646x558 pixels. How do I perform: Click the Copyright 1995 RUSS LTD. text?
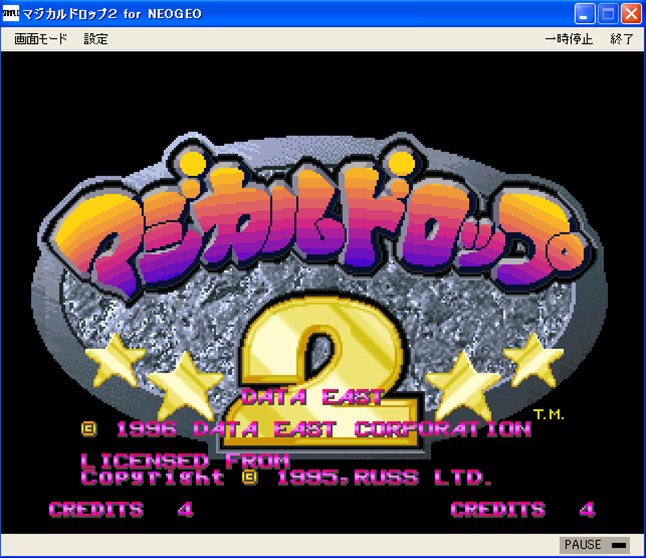[286, 478]
